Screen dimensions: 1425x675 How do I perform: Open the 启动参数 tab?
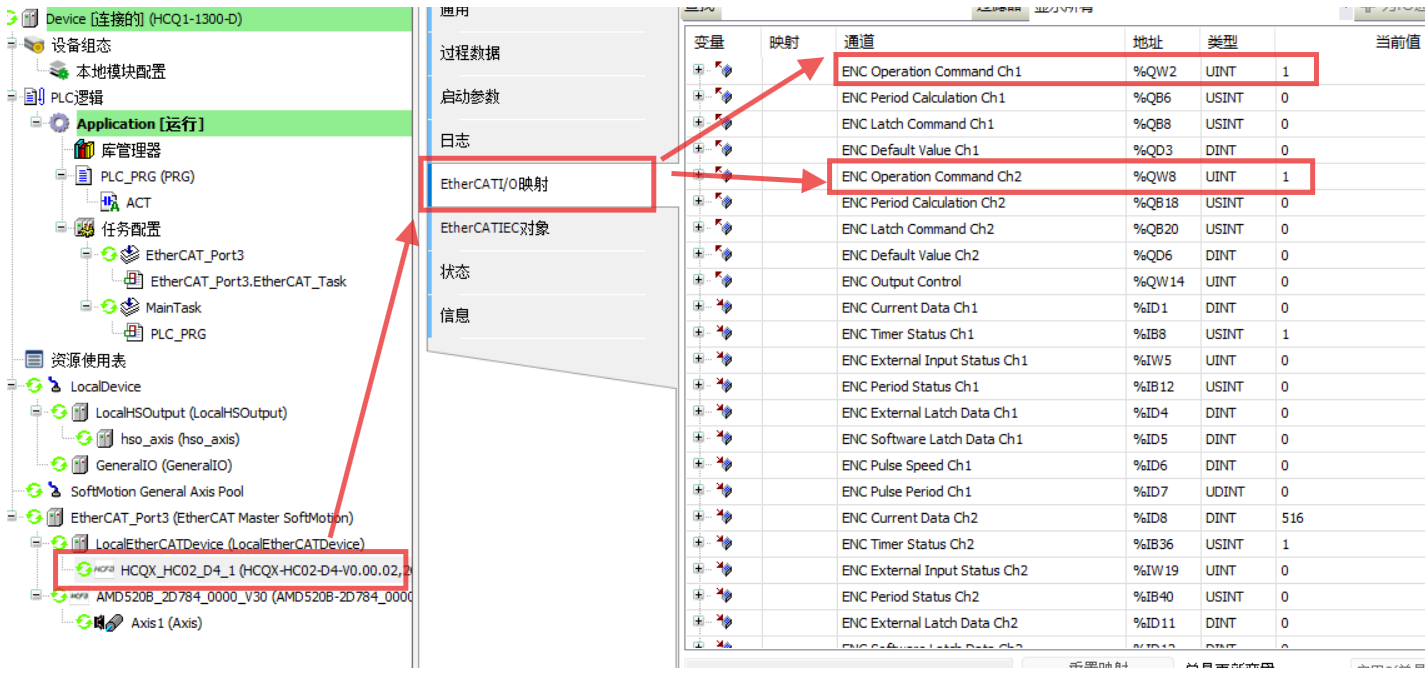click(470, 97)
